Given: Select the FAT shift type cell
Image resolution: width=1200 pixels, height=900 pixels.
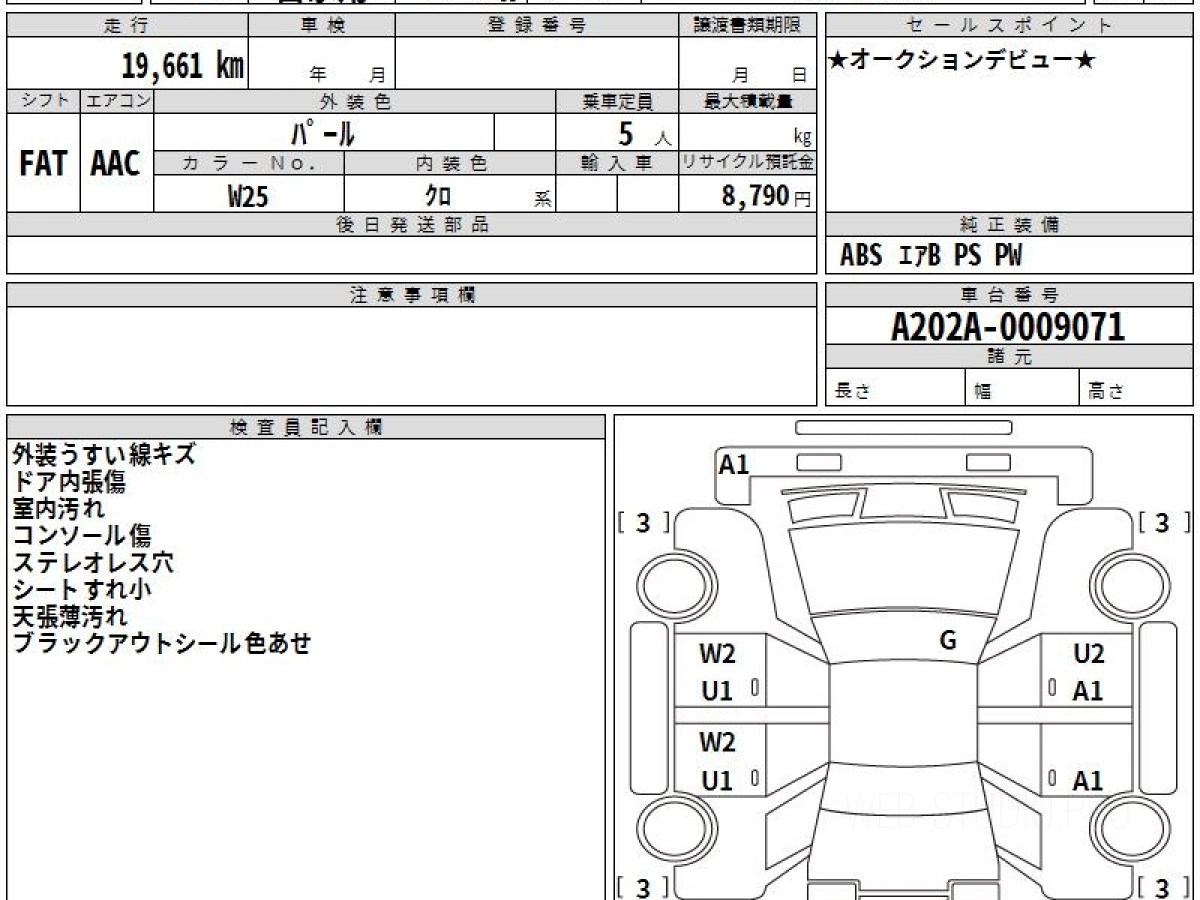Looking at the screenshot, I should click(x=43, y=164).
